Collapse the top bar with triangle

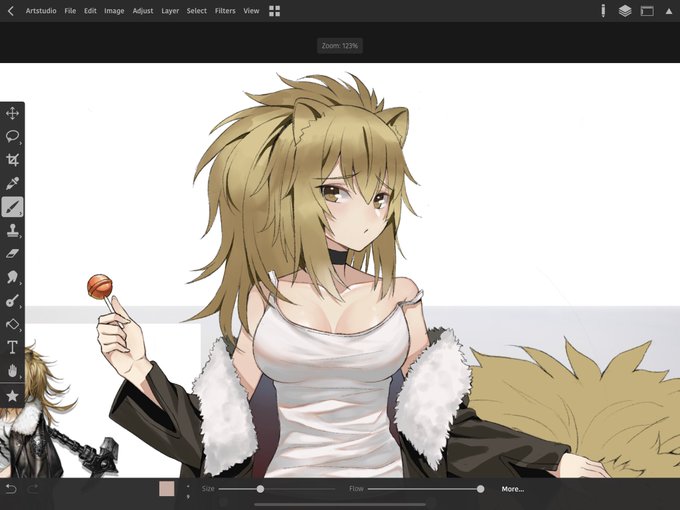(669, 12)
